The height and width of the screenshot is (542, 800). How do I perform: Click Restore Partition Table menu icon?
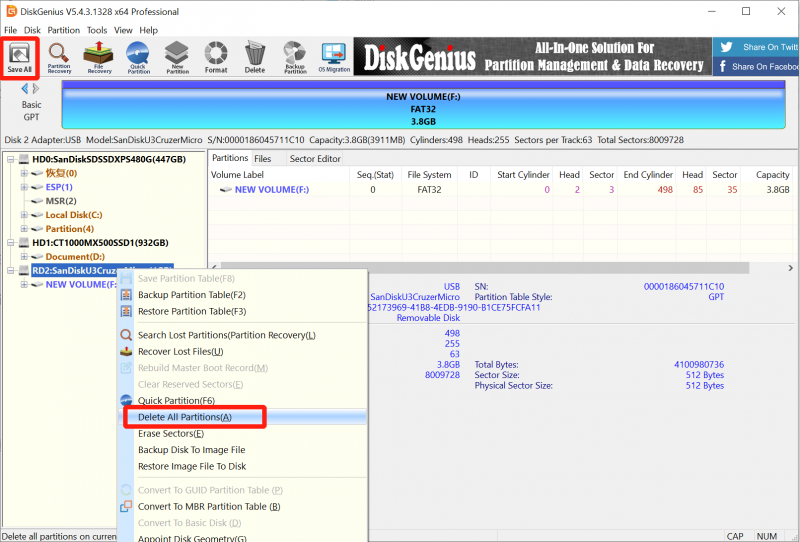pos(126,311)
